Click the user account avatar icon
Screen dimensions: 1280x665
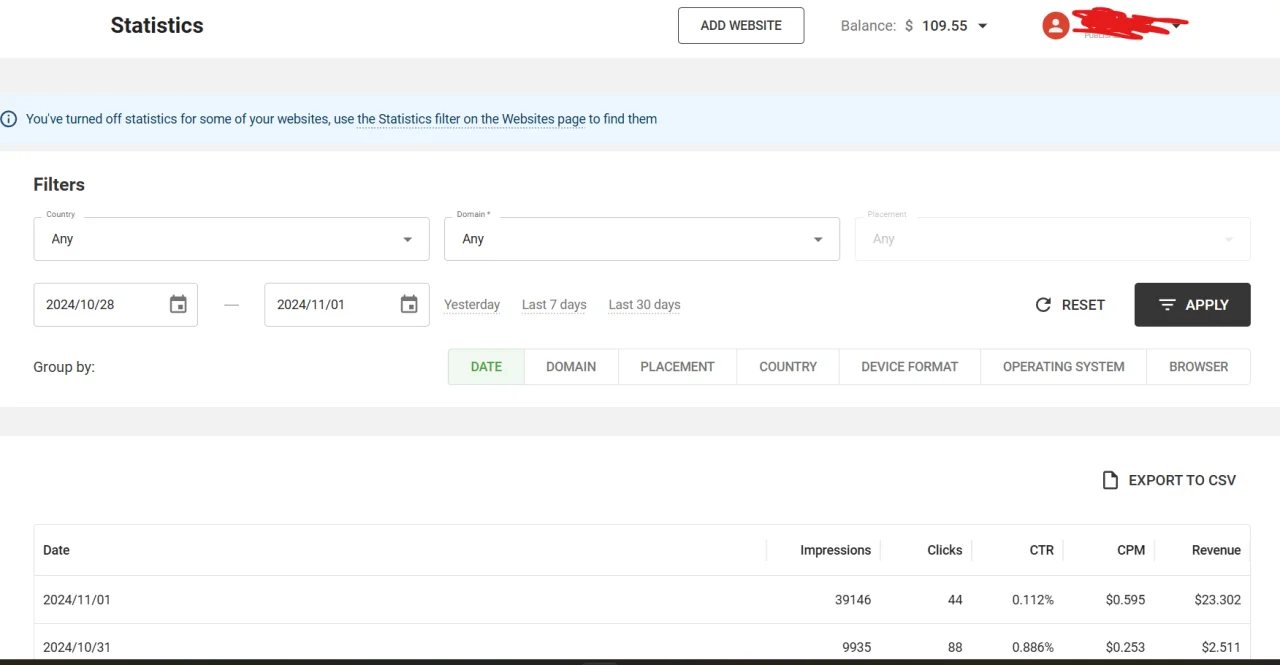tap(1056, 26)
